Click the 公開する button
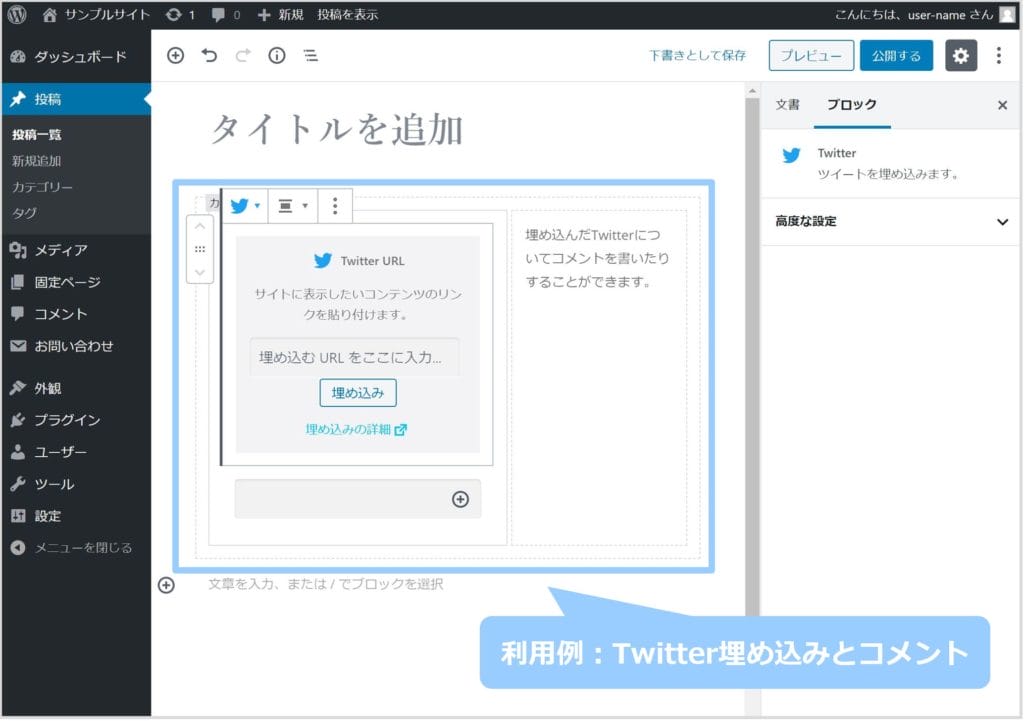 [896, 56]
